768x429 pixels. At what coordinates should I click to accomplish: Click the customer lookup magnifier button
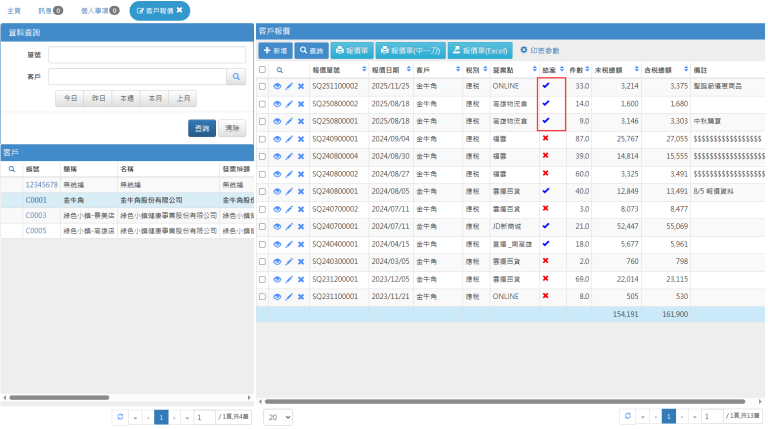point(235,76)
